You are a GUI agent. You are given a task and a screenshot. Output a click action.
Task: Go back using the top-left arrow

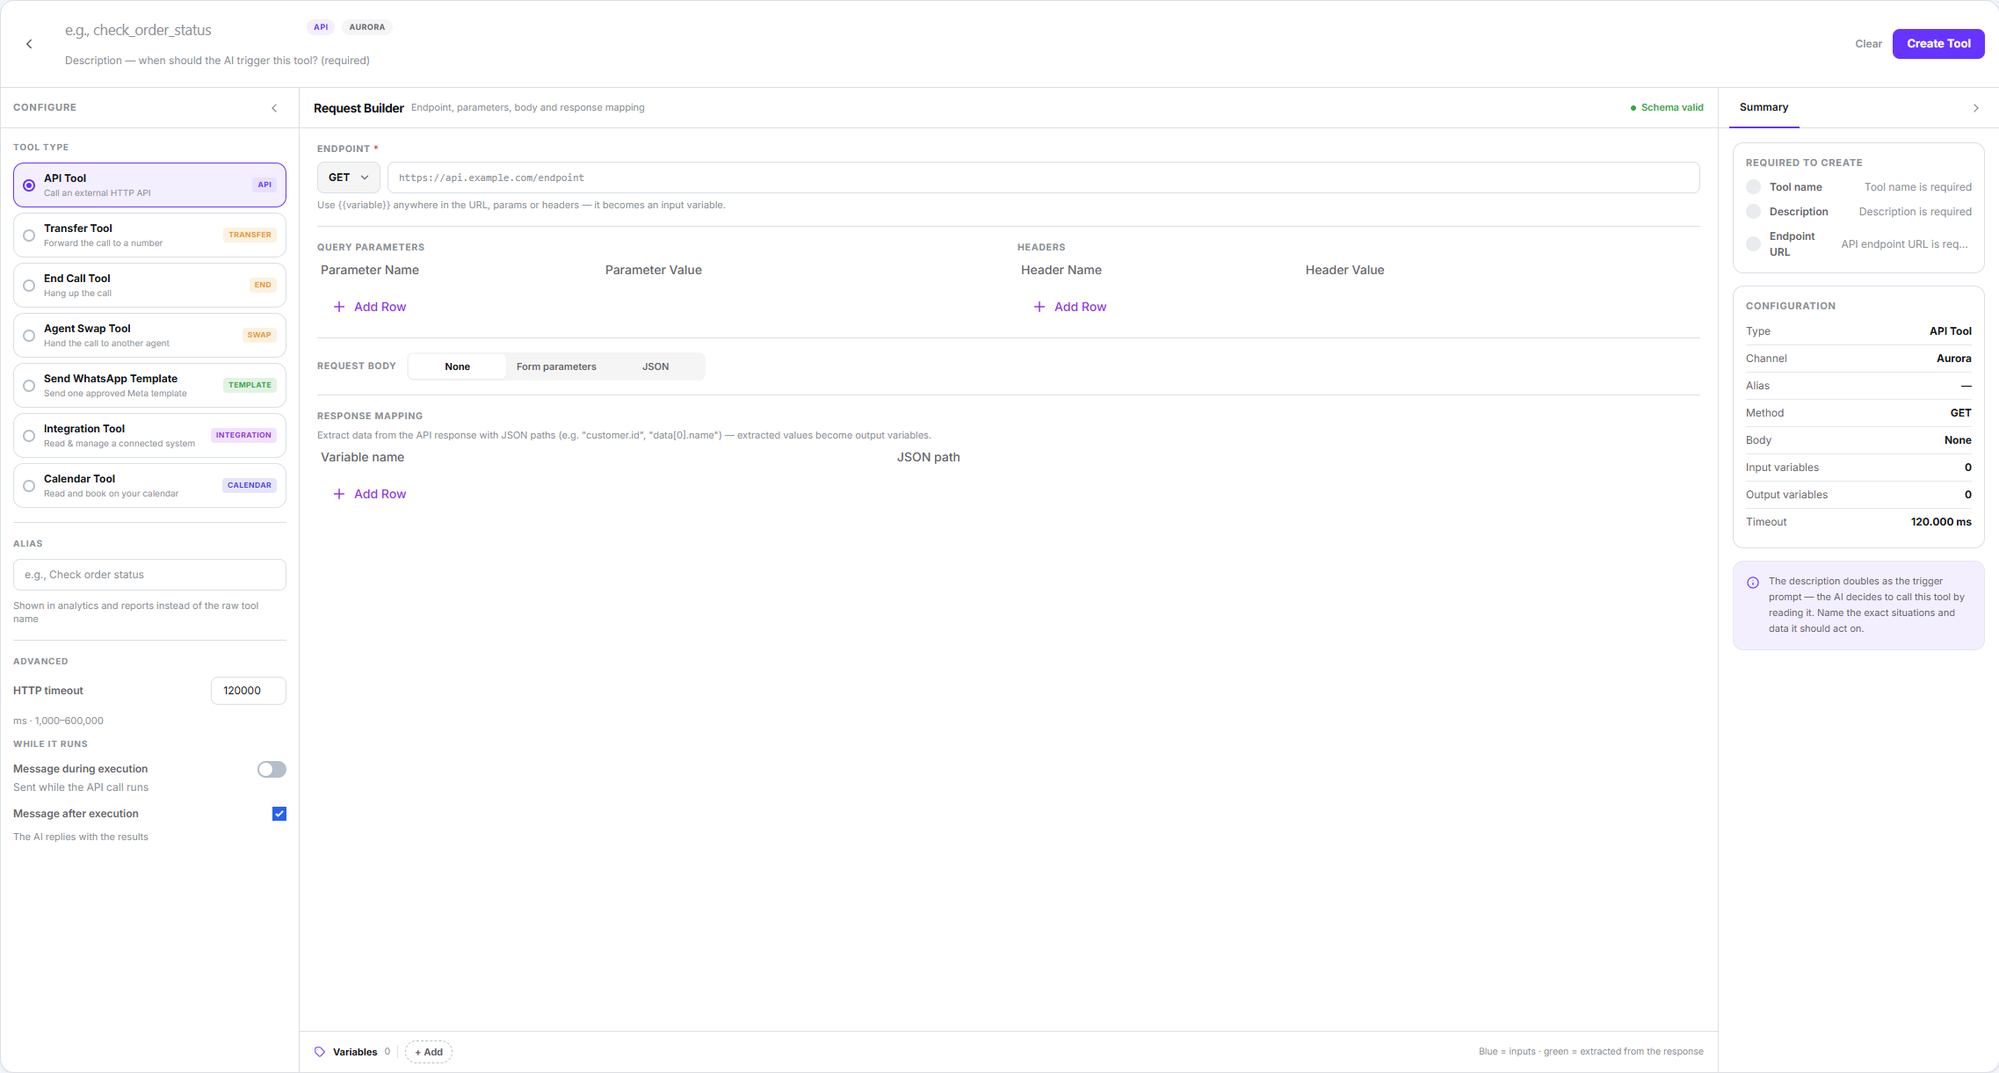pyautogui.click(x=29, y=44)
